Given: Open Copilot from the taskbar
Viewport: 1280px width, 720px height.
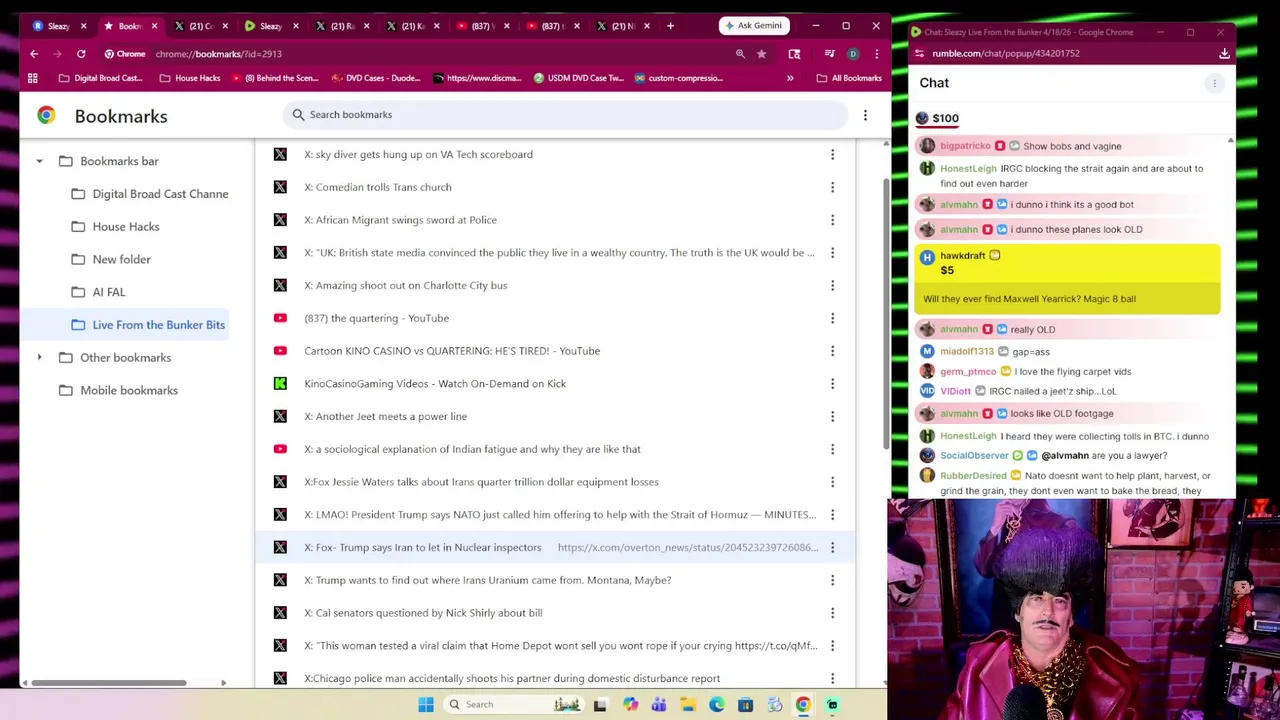Looking at the screenshot, I should 631,705.
